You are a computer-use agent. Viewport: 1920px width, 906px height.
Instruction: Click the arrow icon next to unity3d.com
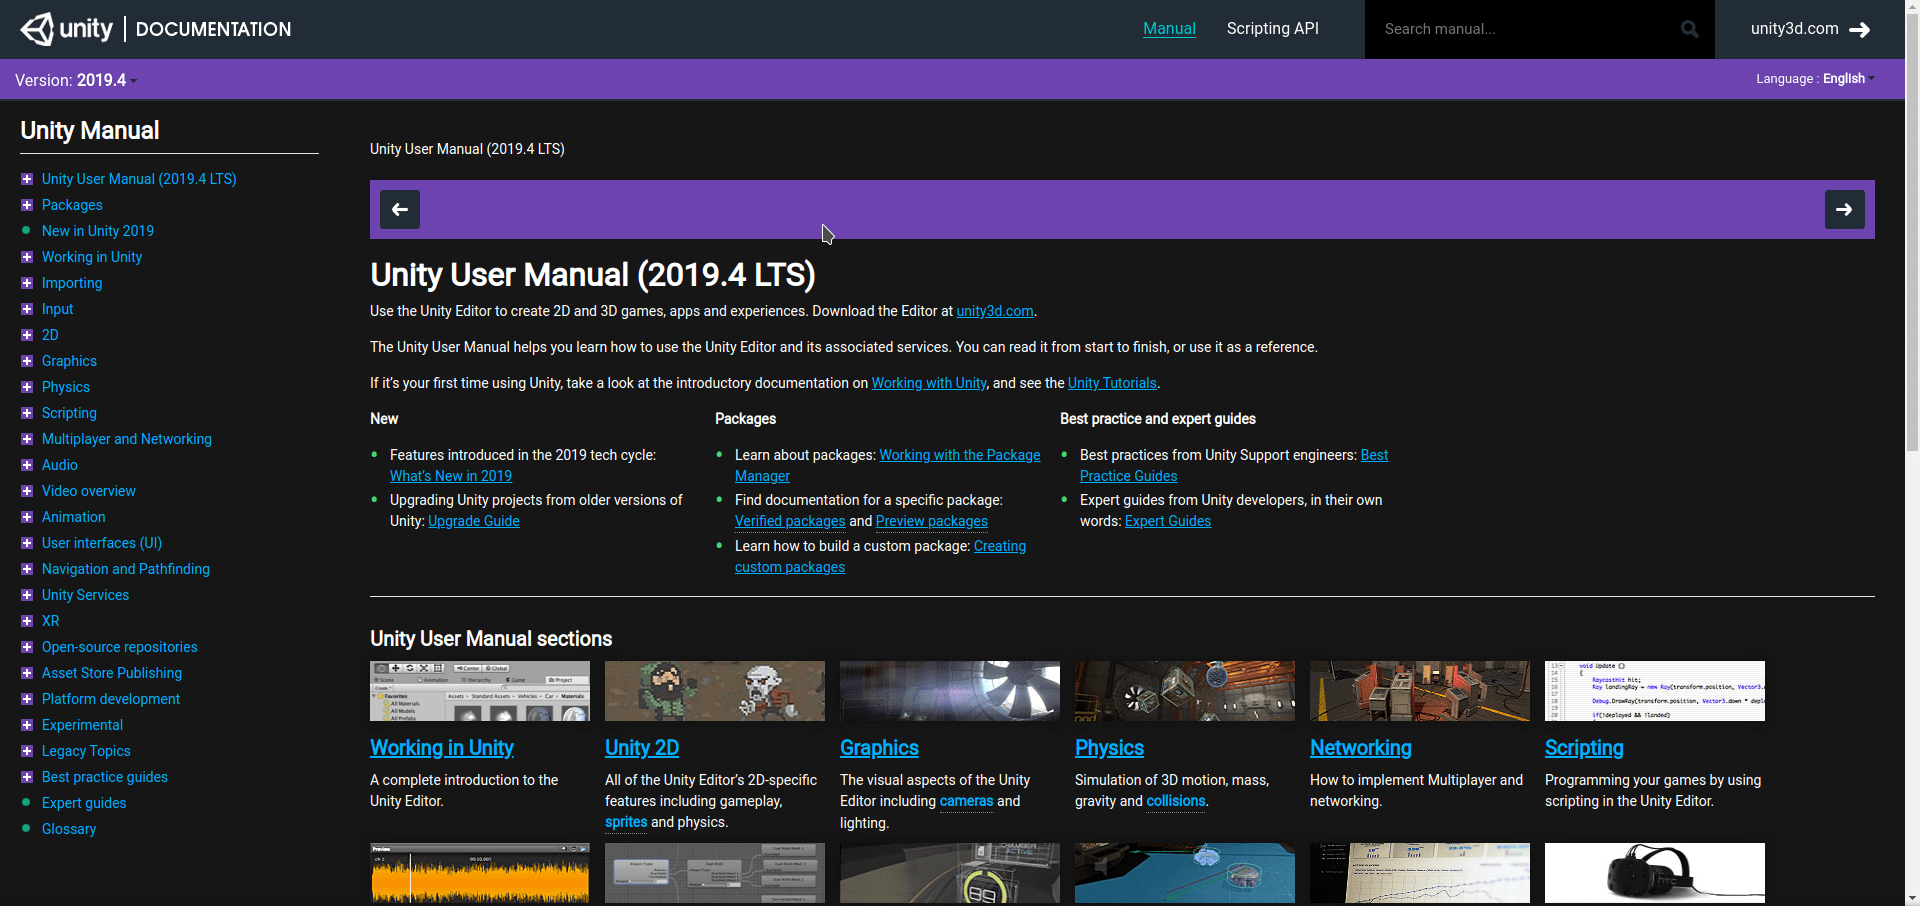(1863, 30)
